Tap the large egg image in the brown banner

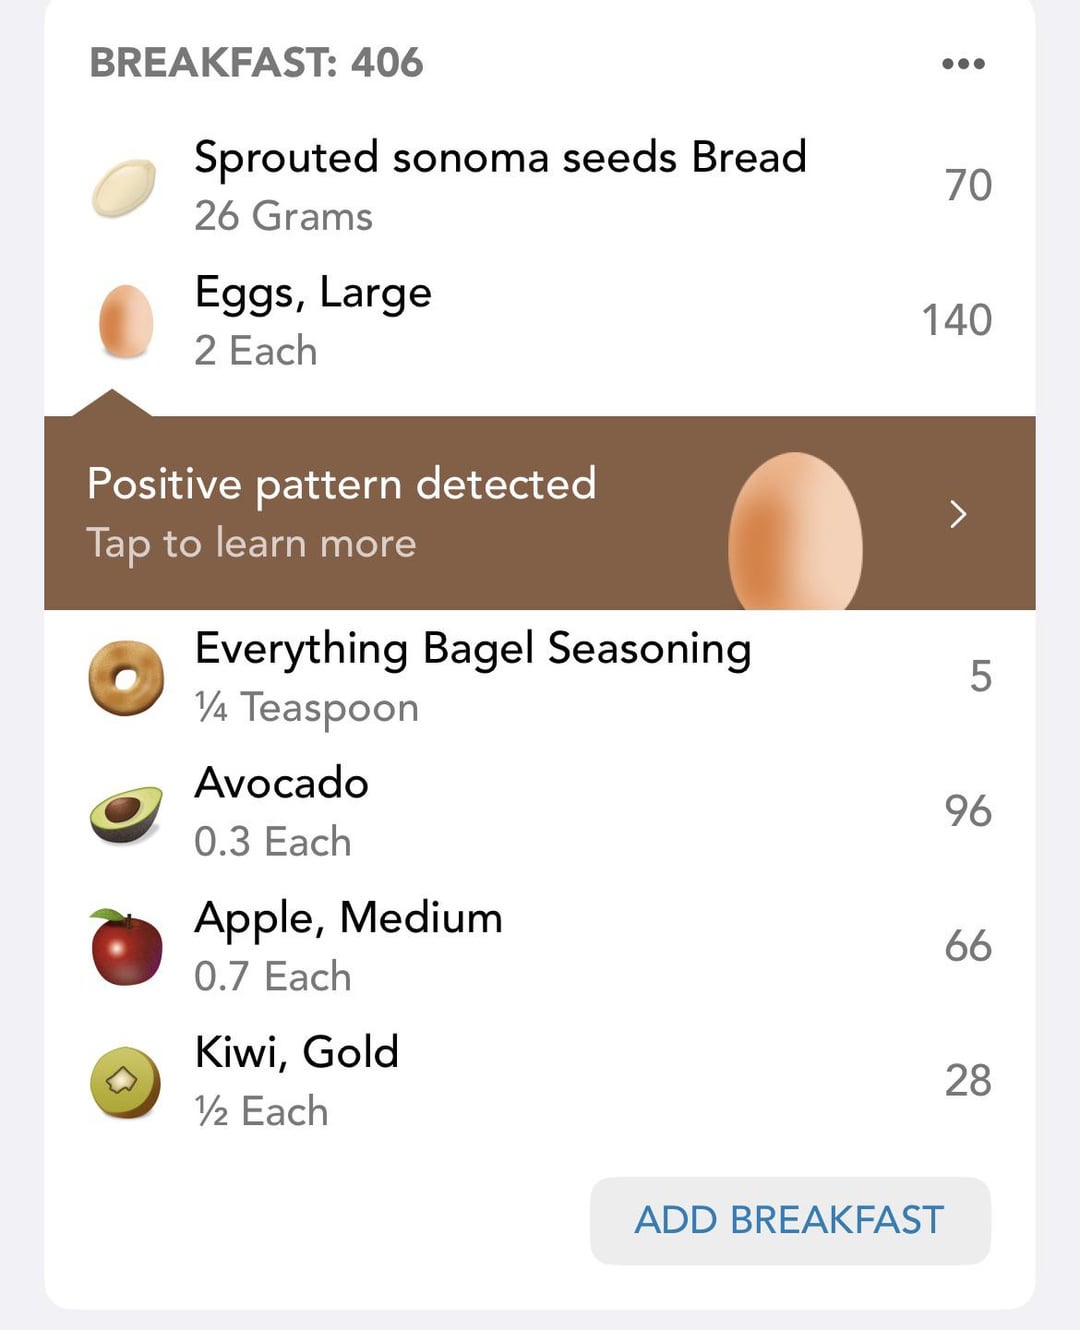(795, 531)
